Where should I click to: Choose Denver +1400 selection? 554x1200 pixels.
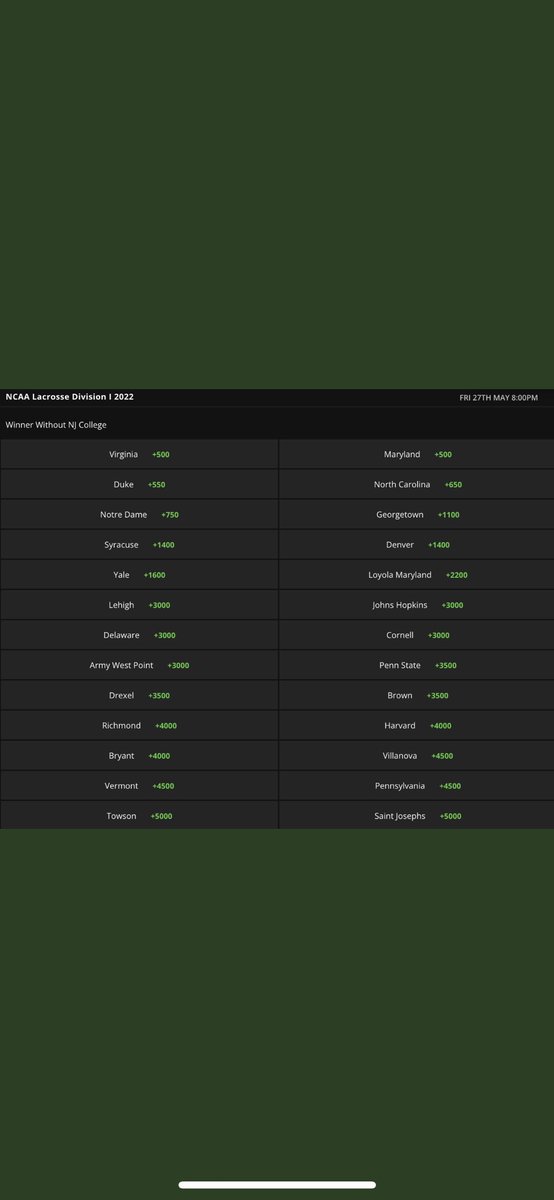416,545
